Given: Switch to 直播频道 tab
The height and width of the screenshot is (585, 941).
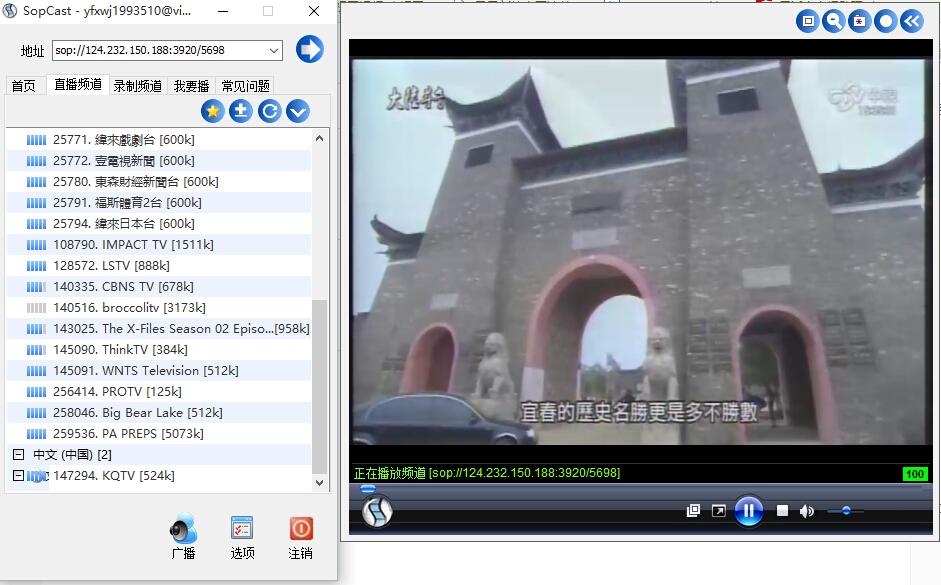Looking at the screenshot, I should coord(77,85).
